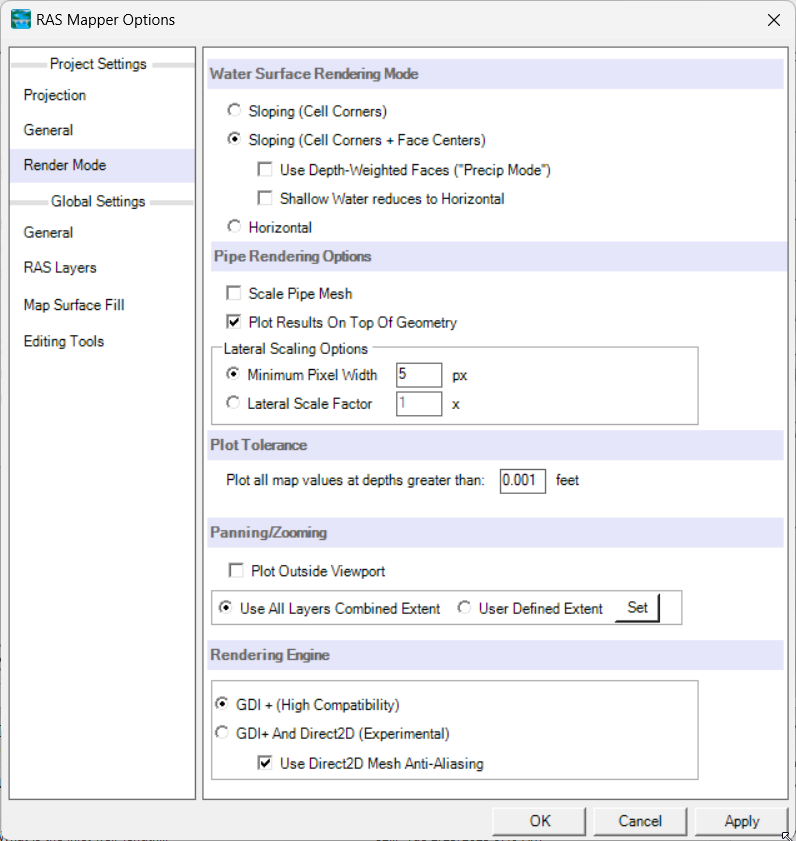The width and height of the screenshot is (796, 841).
Task: Click the RAS Mapper app icon in title bar
Action: click(x=21, y=20)
